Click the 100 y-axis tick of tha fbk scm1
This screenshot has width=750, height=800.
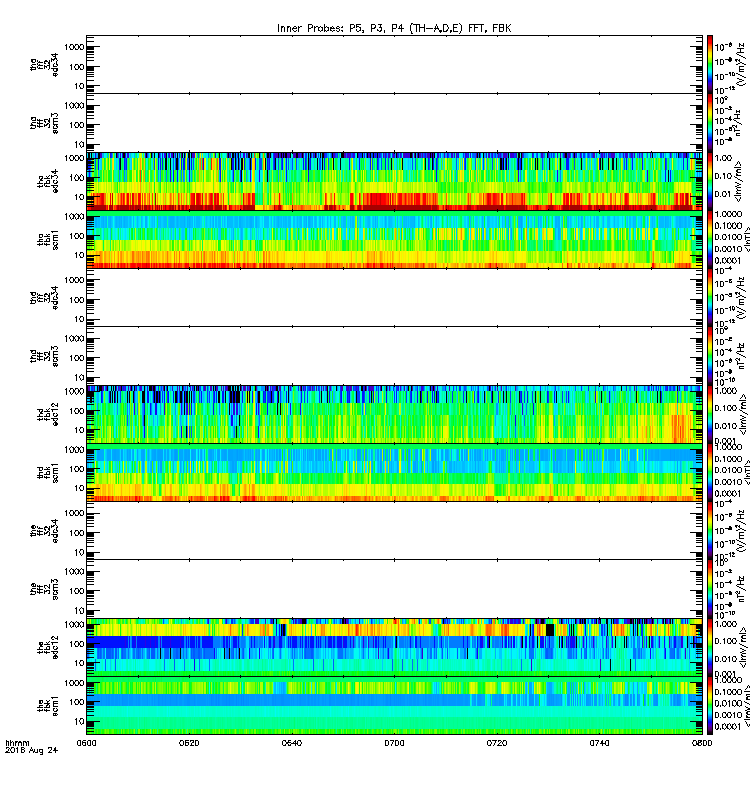point(77,236)
